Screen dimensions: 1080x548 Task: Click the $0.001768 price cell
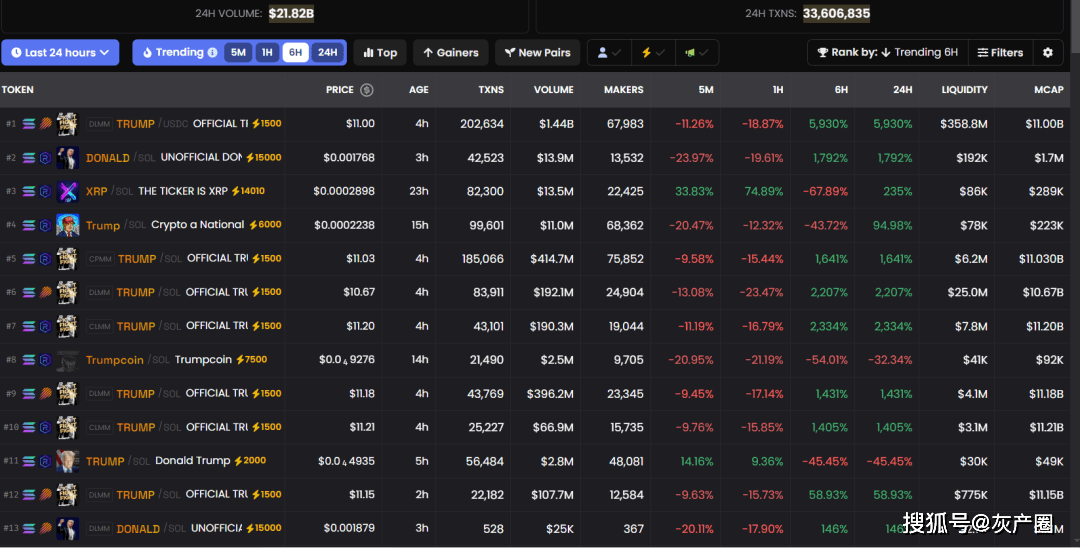click(x=349, y=158)
